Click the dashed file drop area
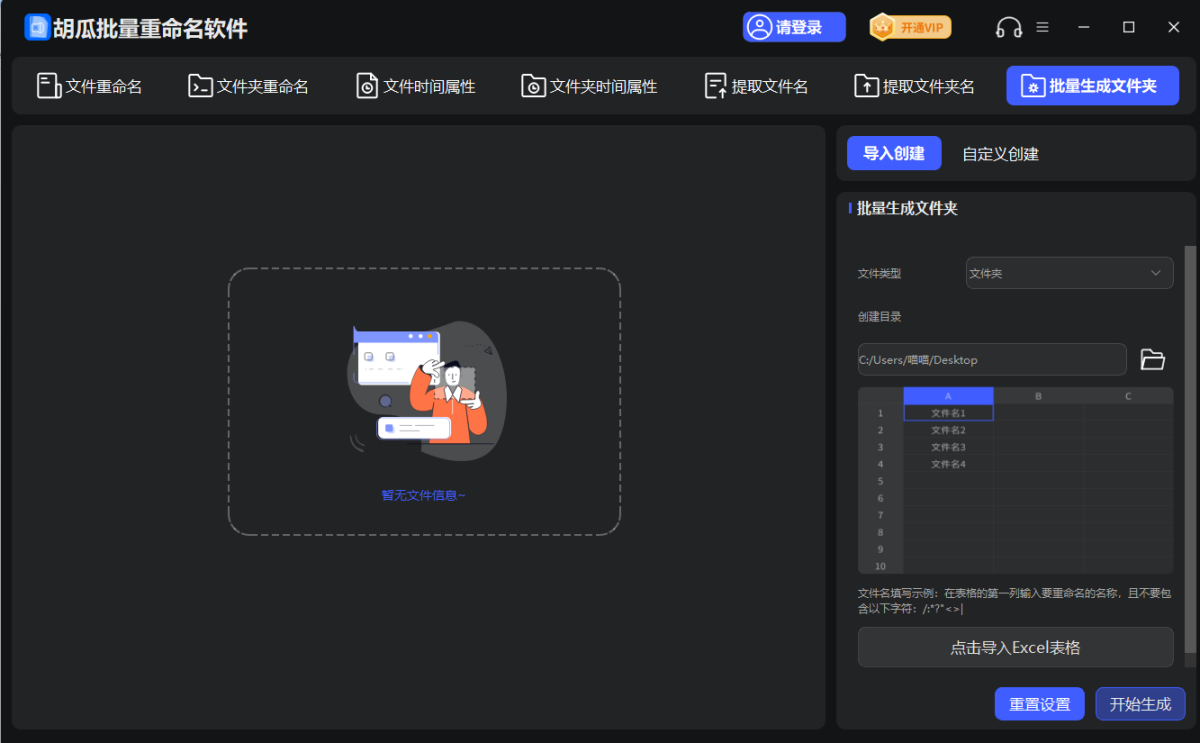1200x743 pixels. click(x=424, y=401)
